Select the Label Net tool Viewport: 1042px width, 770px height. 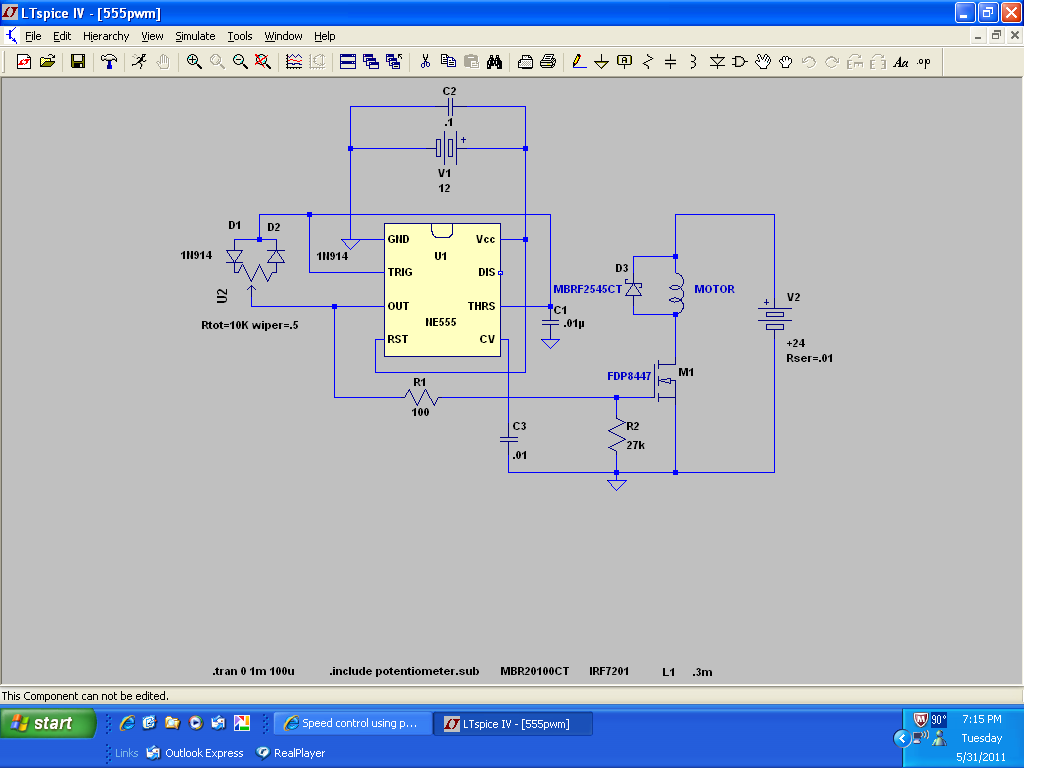click(x=625, y=62)
